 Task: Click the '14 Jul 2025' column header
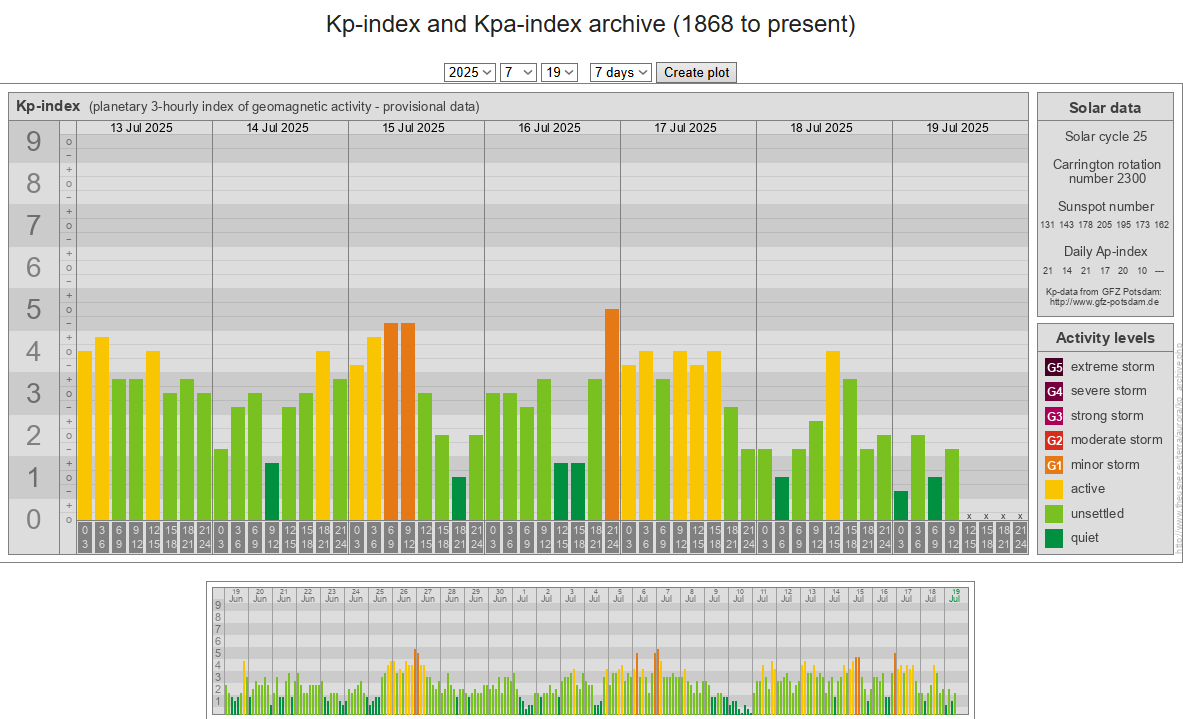278,128
